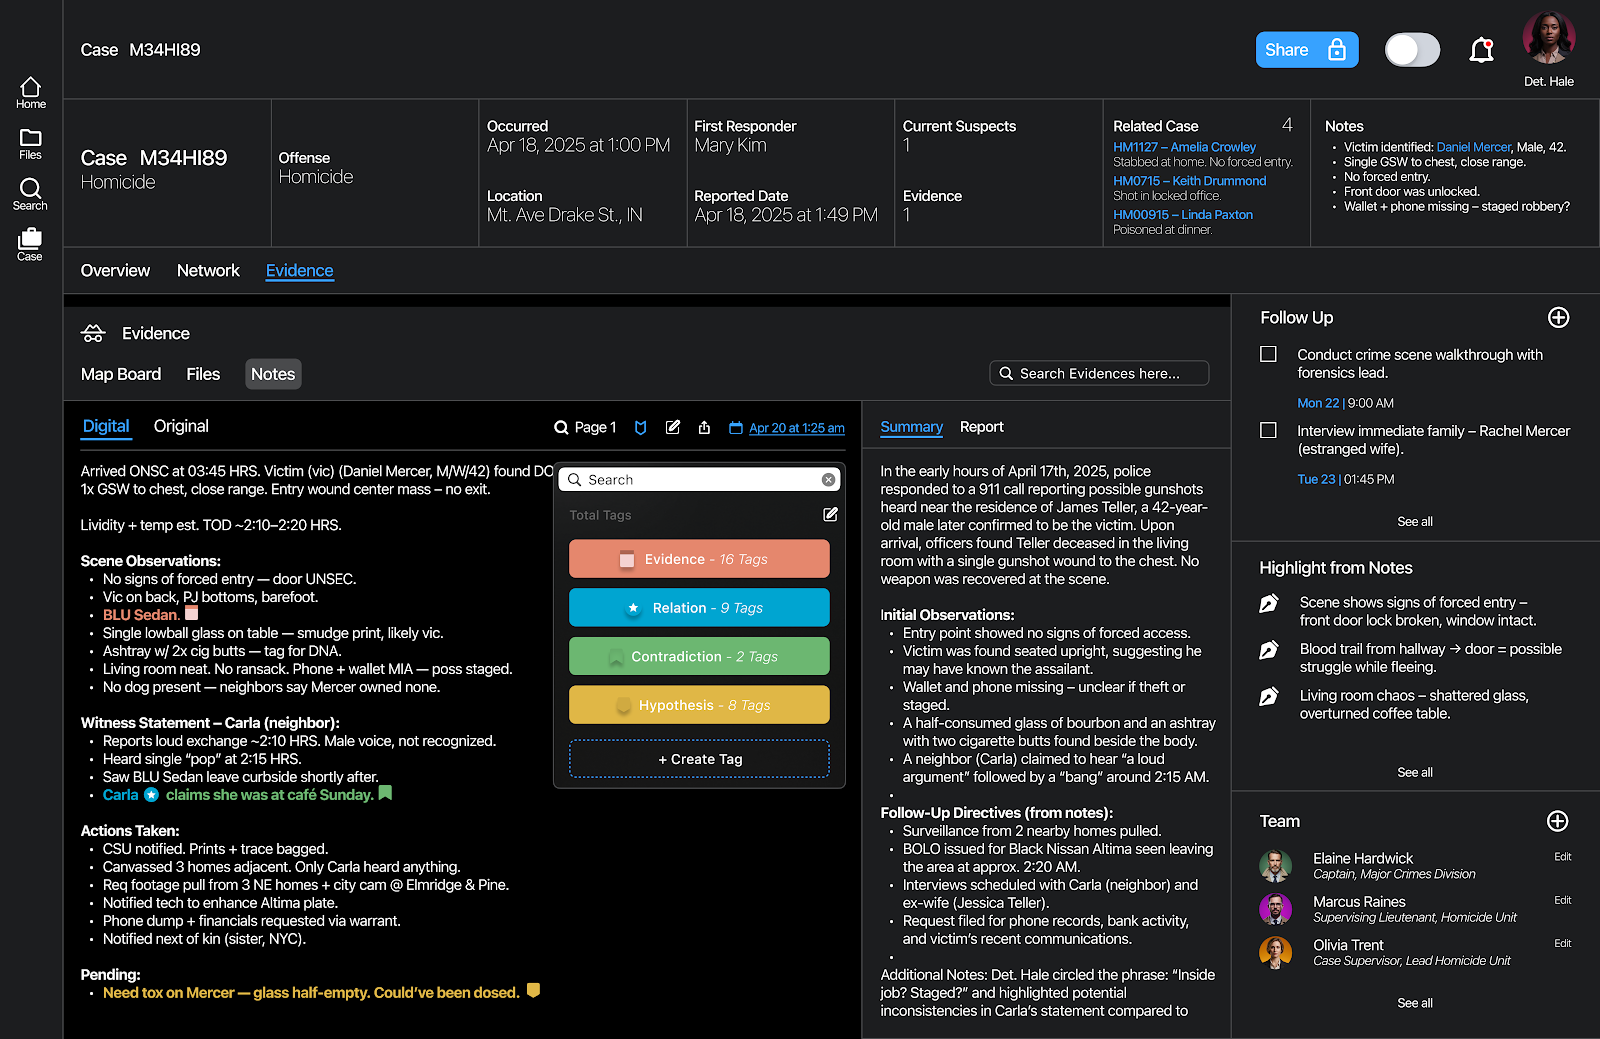Open related case HM00915 Linda Paxton
1600x1039 pixels.
1183,215
